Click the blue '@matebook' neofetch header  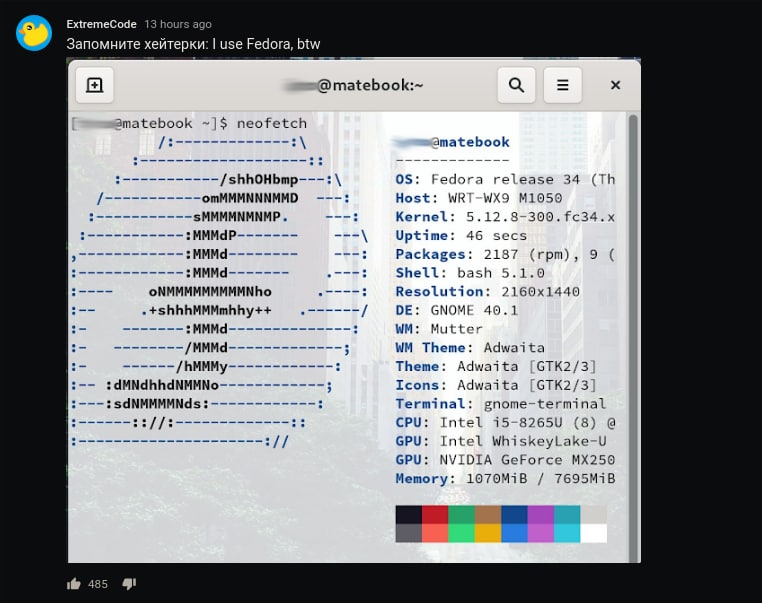coord(470,142)
